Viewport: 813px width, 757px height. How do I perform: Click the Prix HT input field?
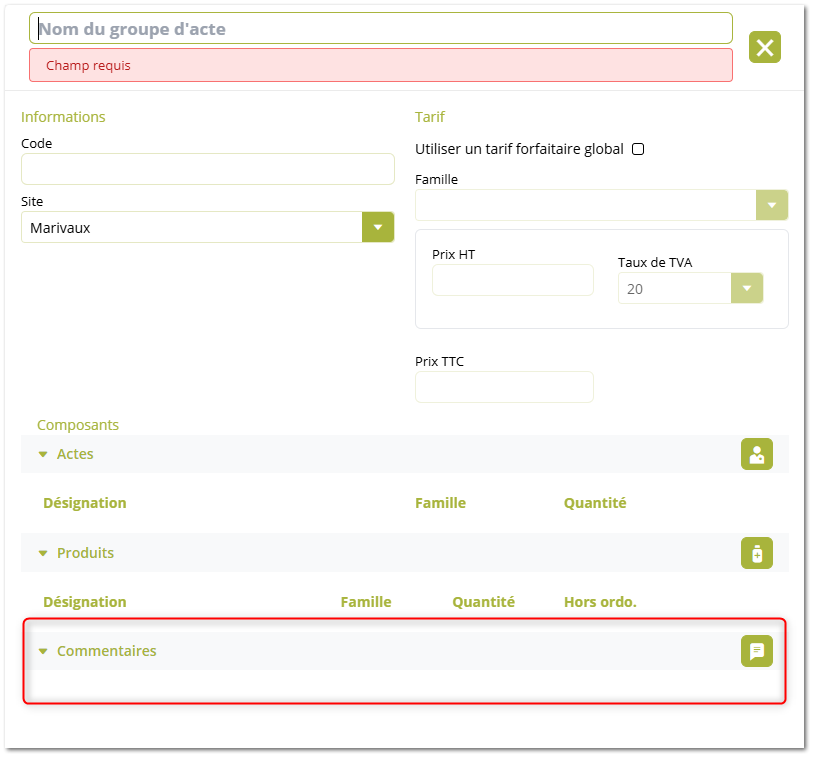pyautogui.click(x=512, y=280)
